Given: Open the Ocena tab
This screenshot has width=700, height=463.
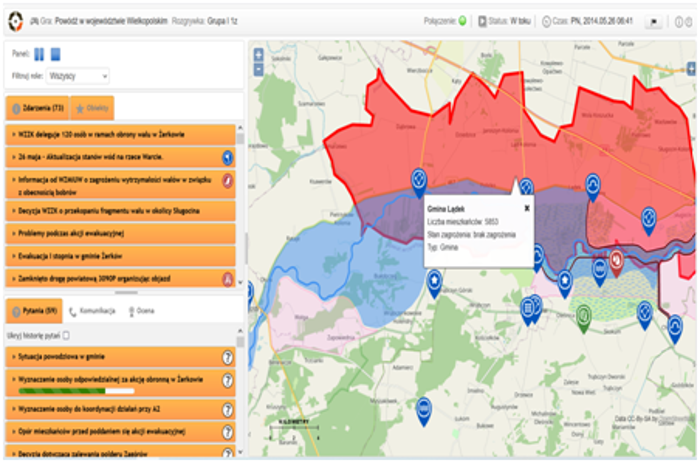Looking at the screenshot, I should 140,311.
